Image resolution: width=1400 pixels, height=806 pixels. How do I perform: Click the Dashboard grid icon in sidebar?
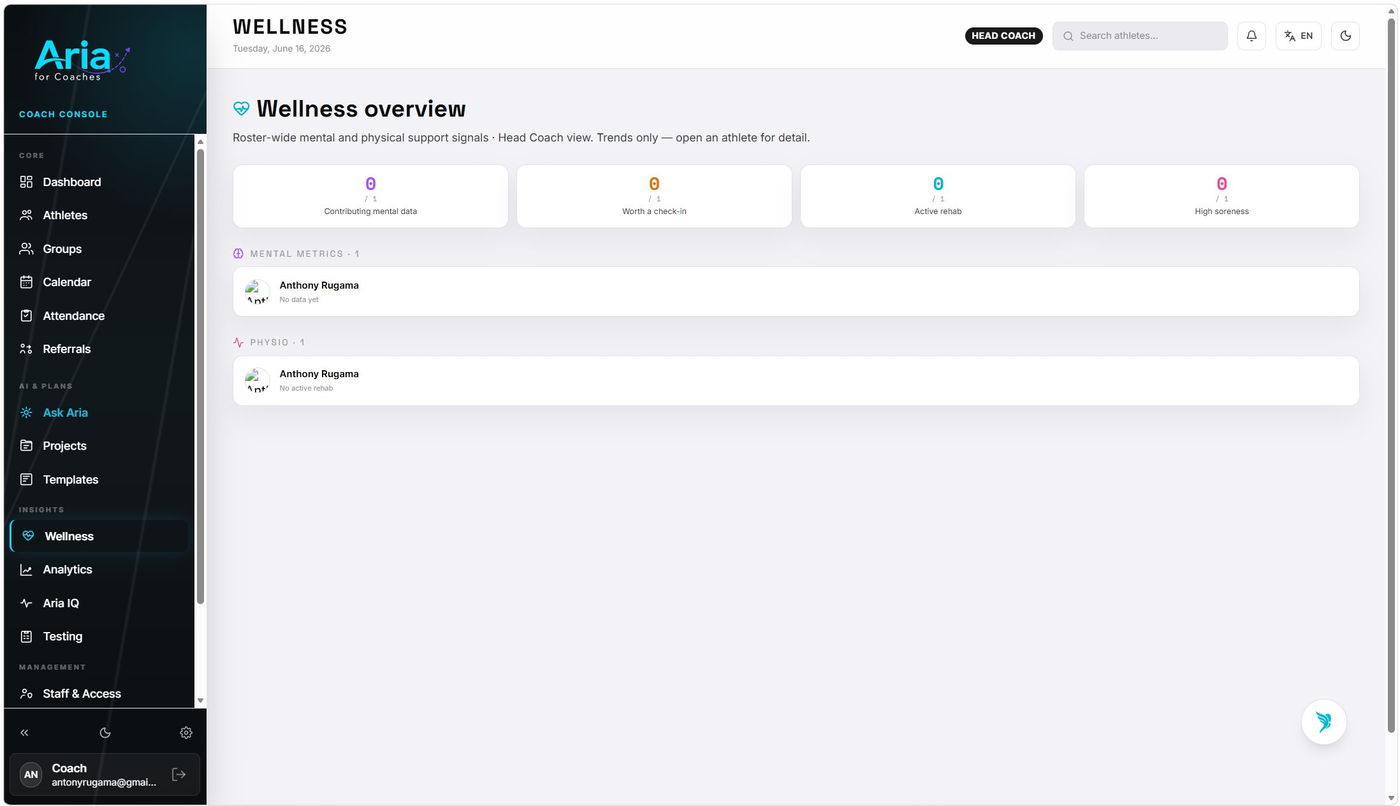click(x=27, y=182)
